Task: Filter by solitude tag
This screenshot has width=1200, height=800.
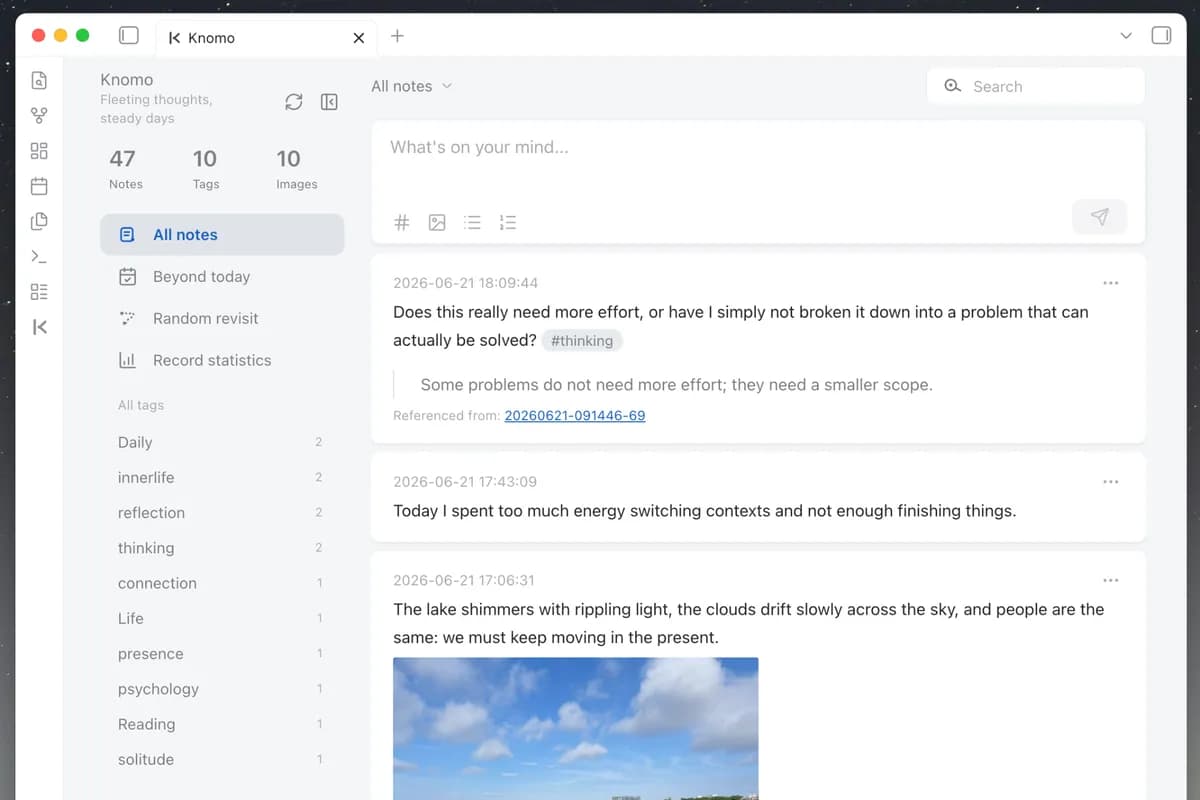Action: point(220,759)
